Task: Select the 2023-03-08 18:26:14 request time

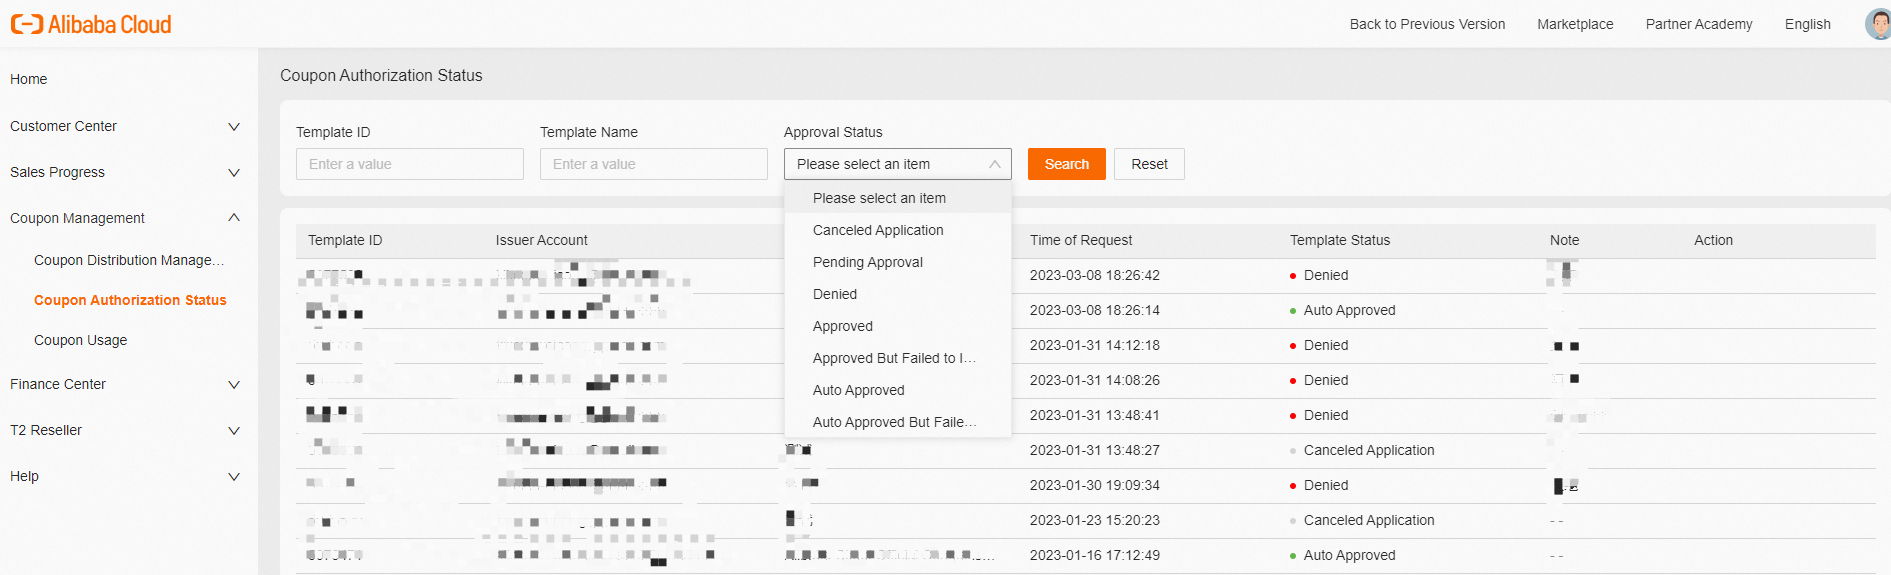Action: click(x=1095, y=310)
